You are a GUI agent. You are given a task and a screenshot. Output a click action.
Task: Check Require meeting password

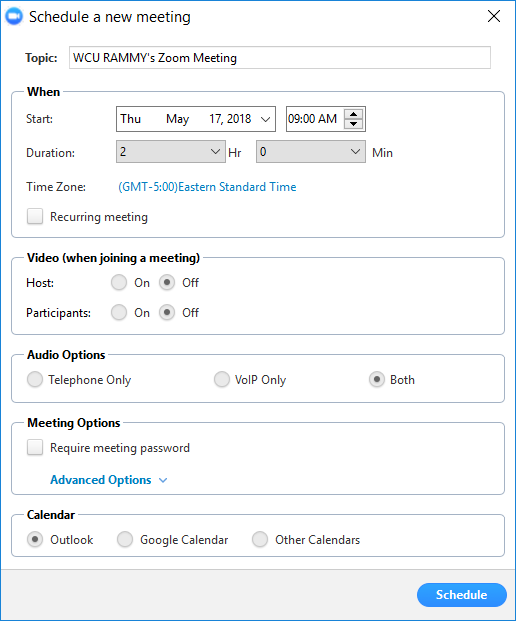point(35,448)
